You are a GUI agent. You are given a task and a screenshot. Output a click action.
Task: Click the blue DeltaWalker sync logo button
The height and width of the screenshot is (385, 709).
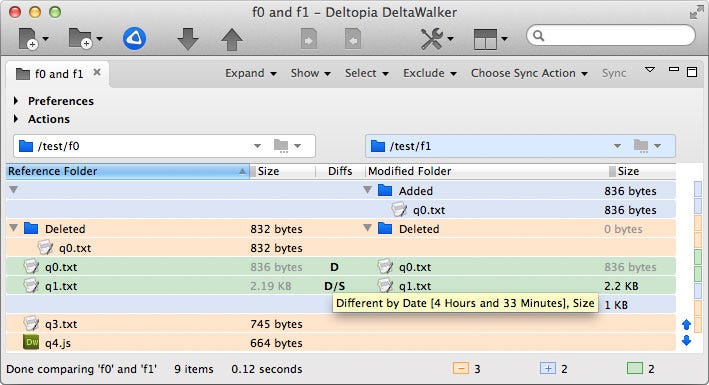(134, 38)
